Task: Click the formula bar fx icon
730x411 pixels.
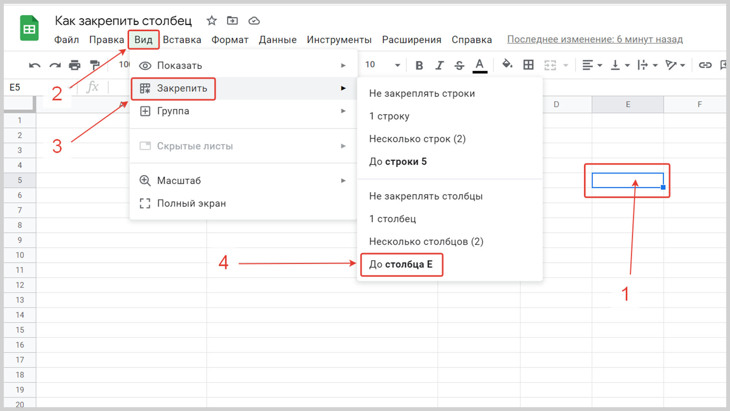Action: (x=93, y=87)
